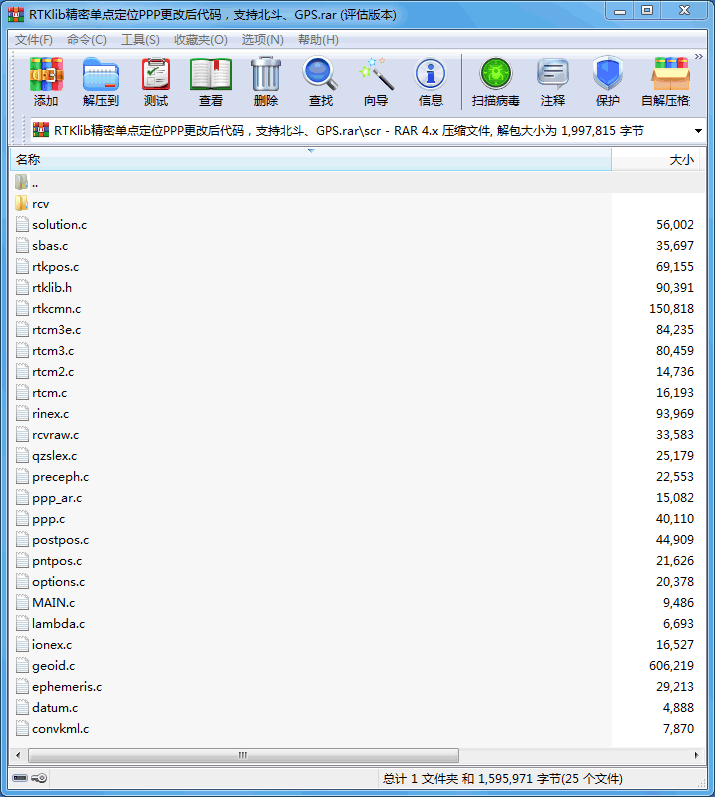Go up via the '..' parent folder
The width and height of the screenshot is (715, 797).
pos(34,182)
